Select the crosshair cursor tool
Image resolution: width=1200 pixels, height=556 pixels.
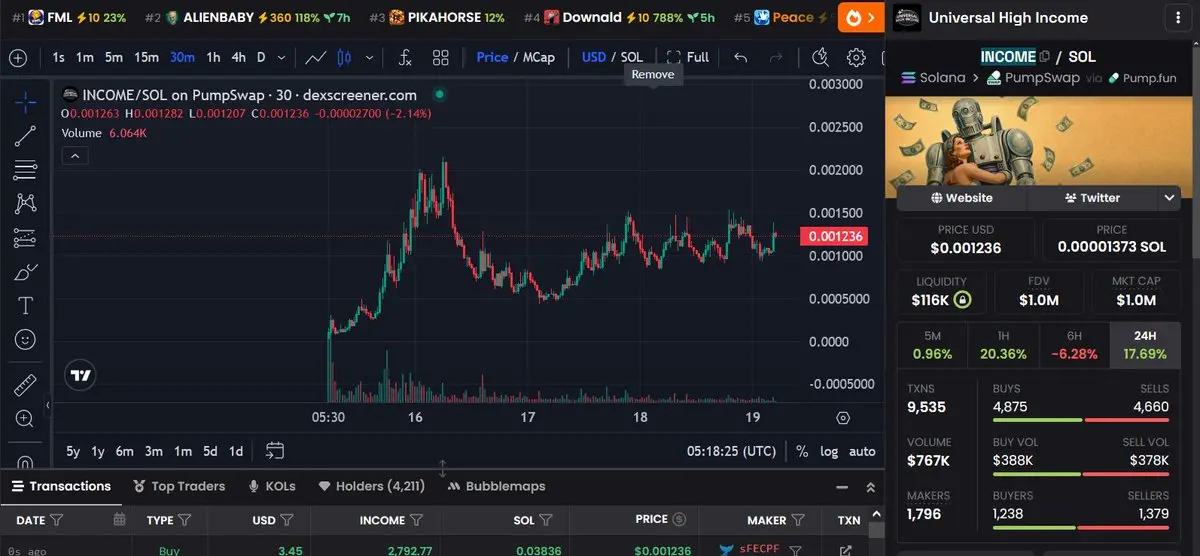pyautogui.click(x=26, y=102)
